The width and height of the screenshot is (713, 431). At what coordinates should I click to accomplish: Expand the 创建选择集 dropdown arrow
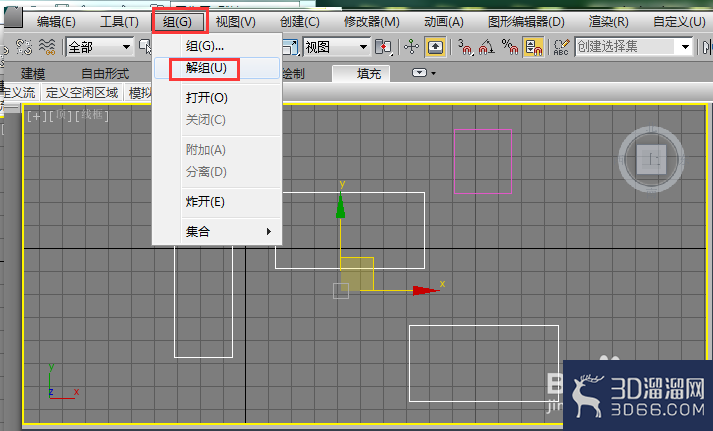(x=685, y=46)
